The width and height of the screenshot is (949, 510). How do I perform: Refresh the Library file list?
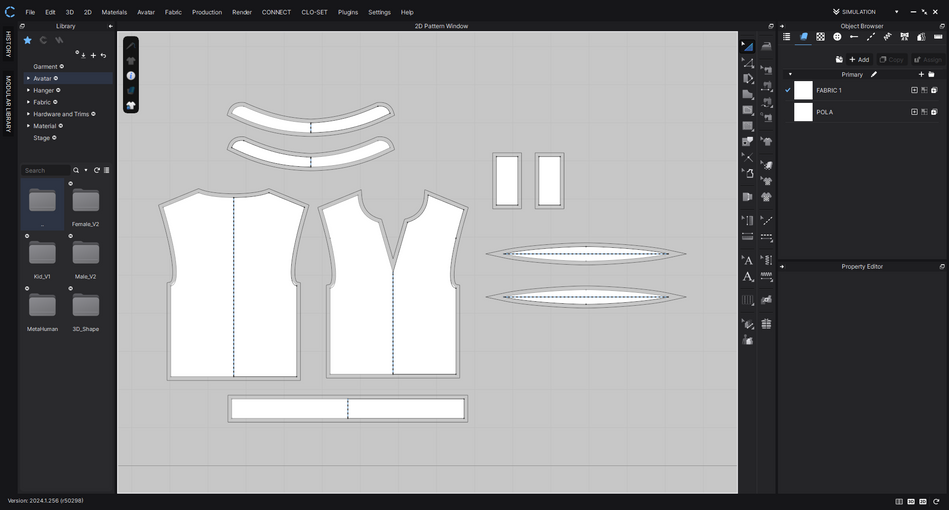coord(97,171)
